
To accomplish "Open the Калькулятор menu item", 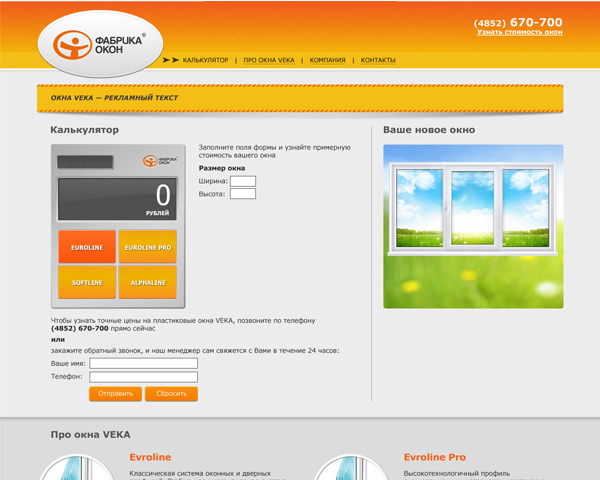I will [205, 60].
